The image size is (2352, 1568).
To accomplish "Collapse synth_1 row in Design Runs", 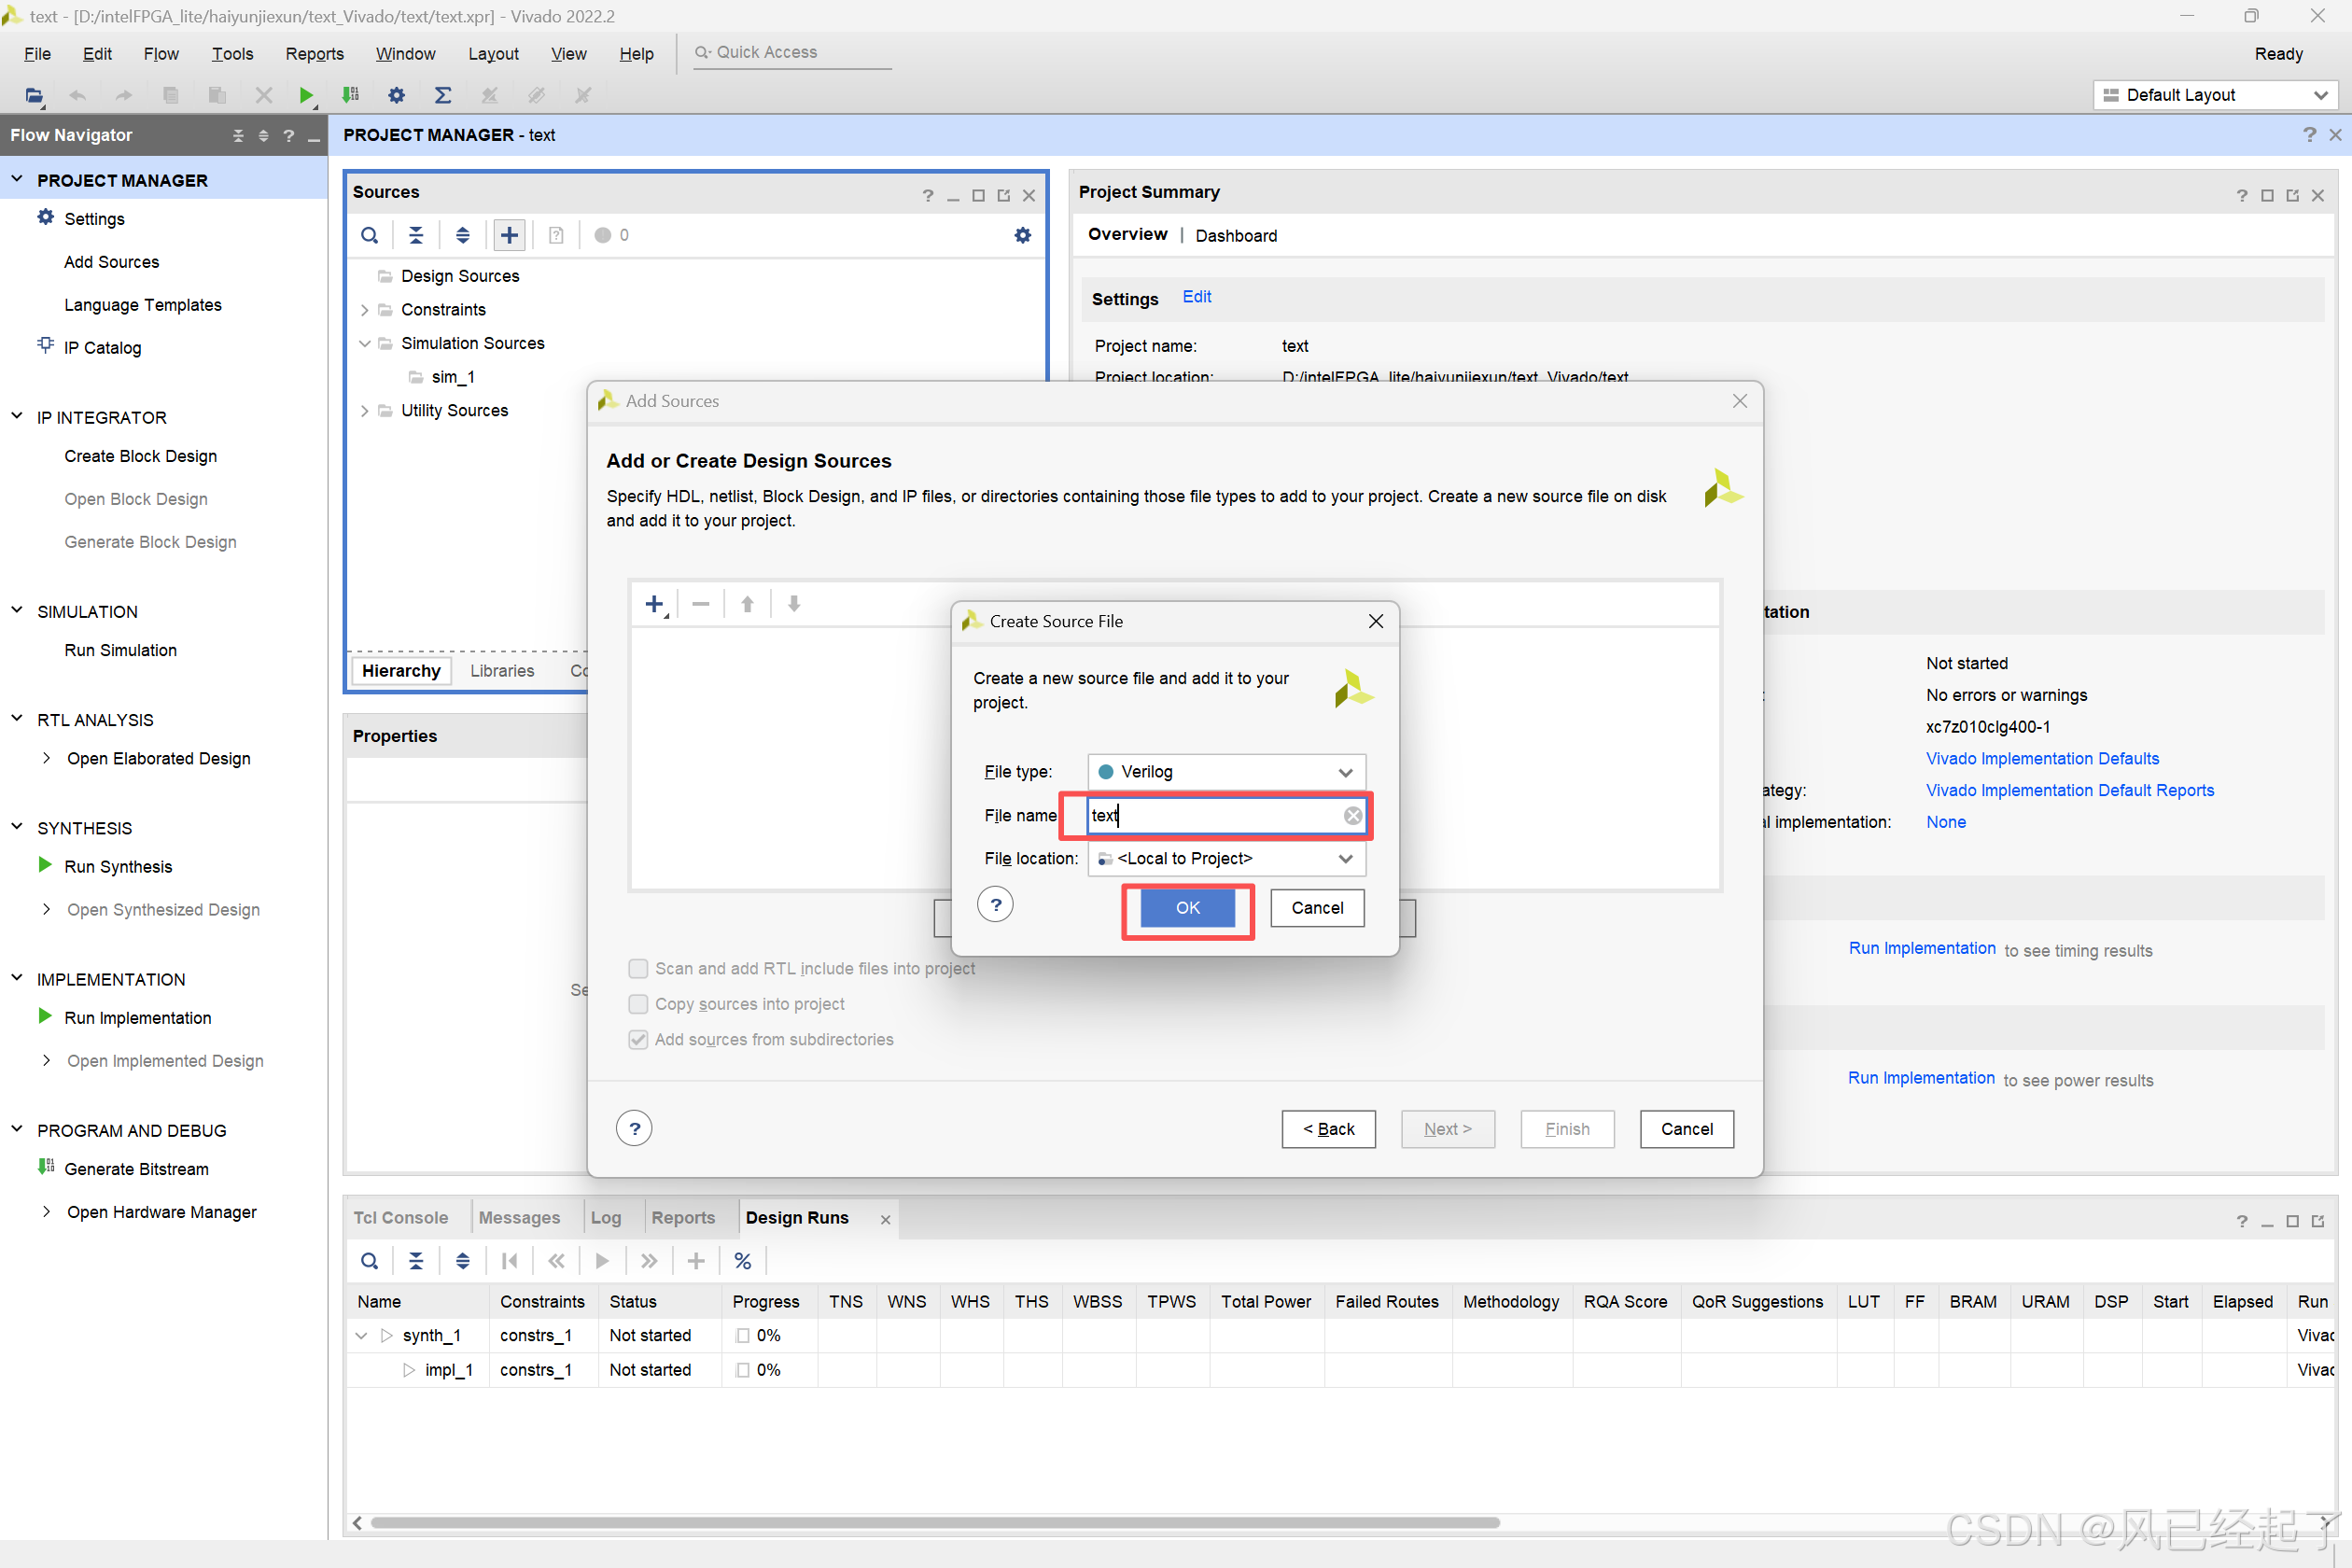I will [362, 1336].
